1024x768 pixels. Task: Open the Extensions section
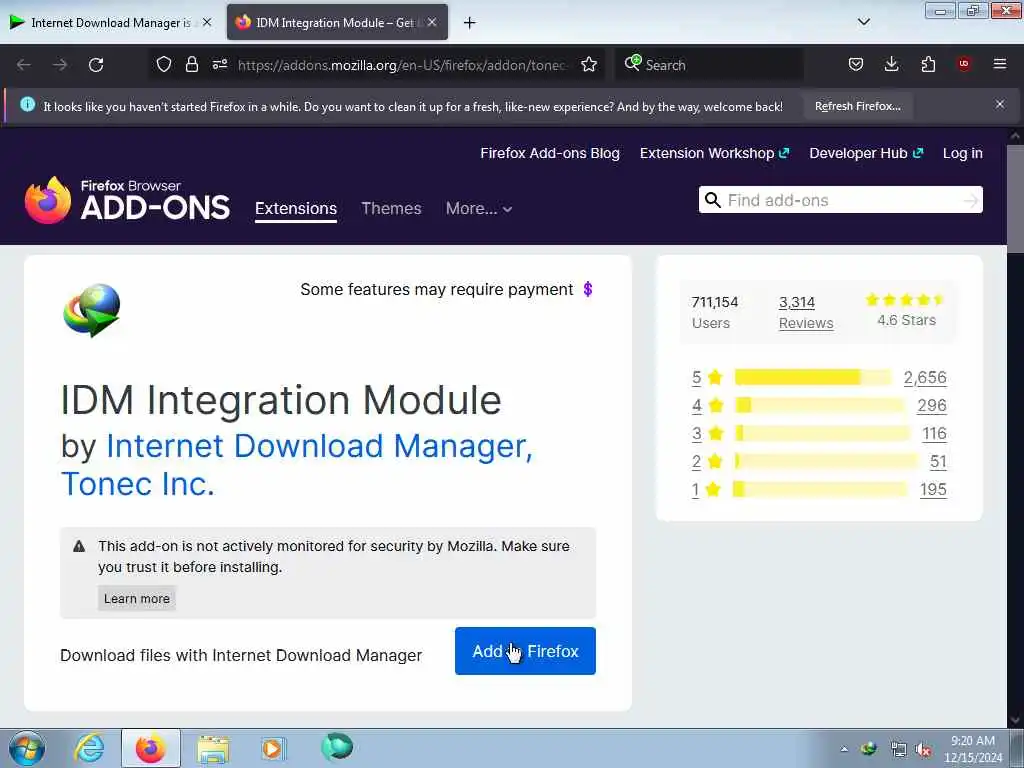click(x=296, y=208)
